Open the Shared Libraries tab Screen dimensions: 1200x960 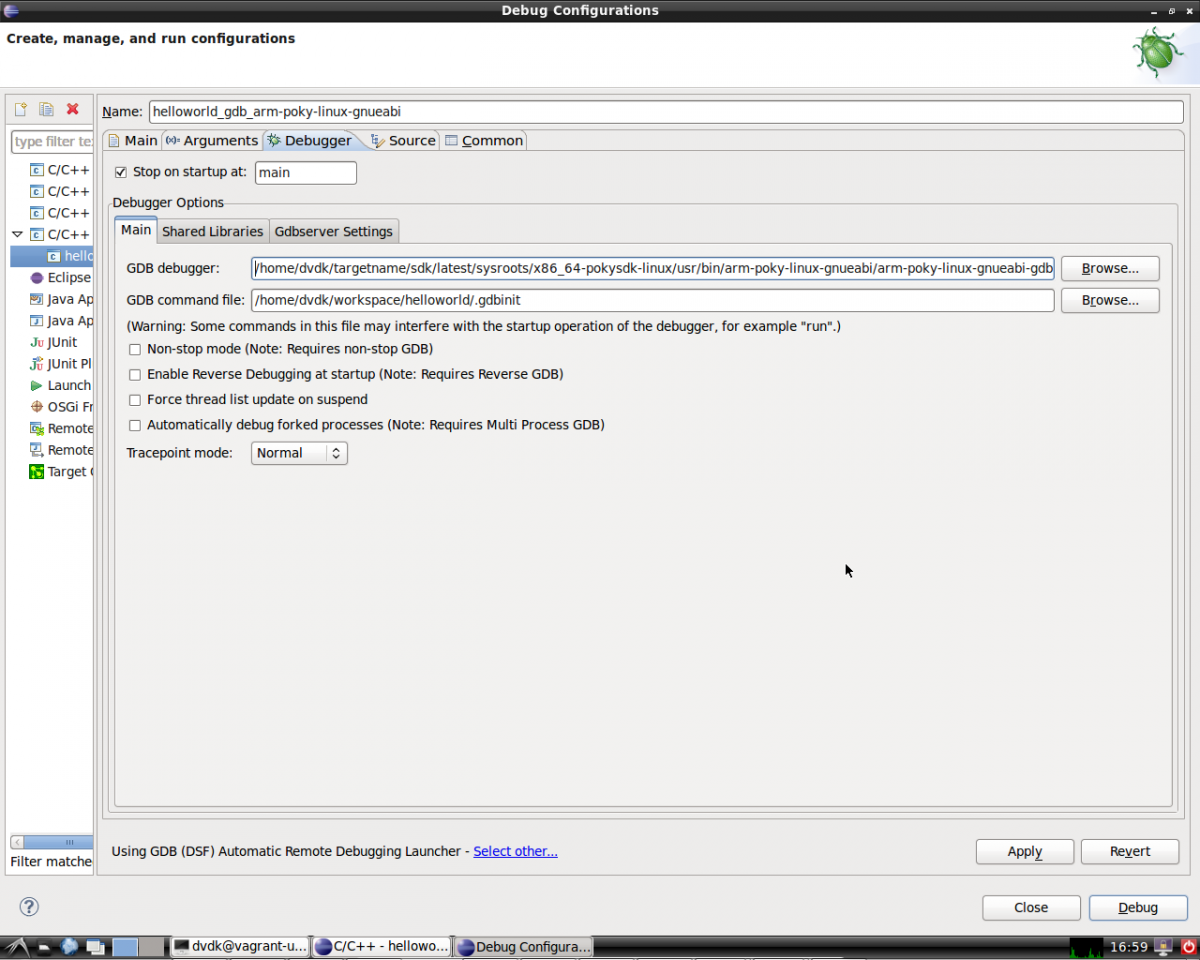212,231
